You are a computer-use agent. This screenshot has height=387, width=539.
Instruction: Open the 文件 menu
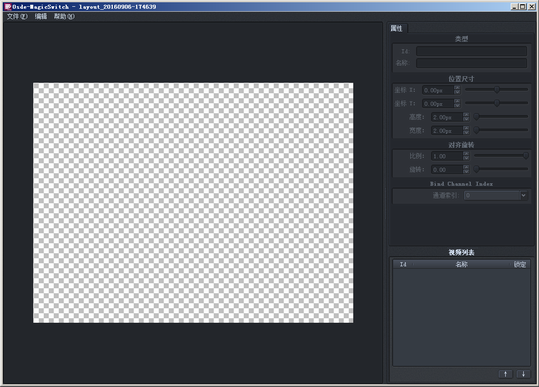pyautogui.click(x=17, y=16)
